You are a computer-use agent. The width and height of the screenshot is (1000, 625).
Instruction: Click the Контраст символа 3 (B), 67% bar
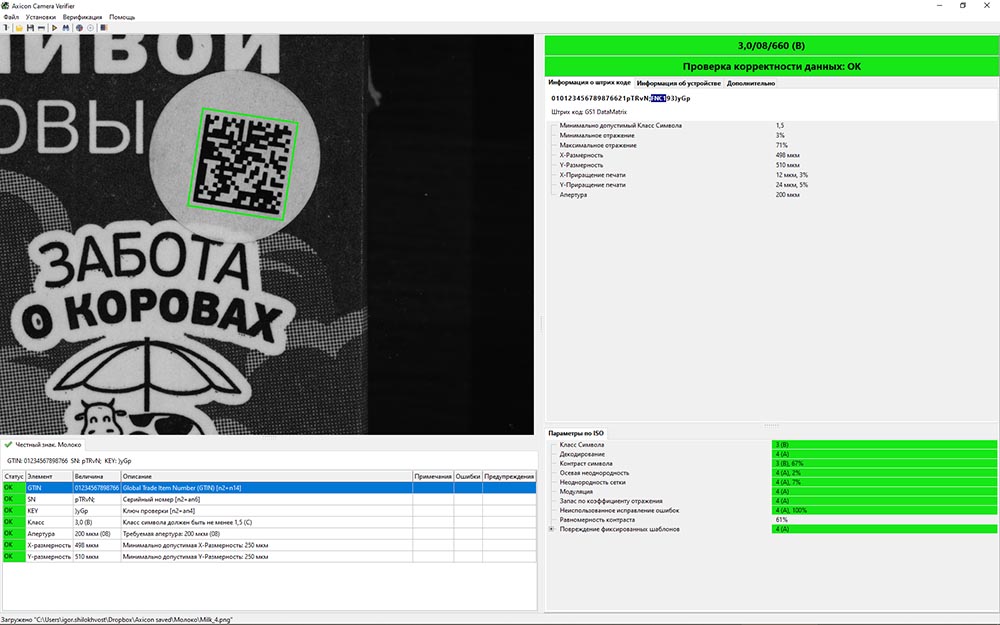(x=884, y=464)
